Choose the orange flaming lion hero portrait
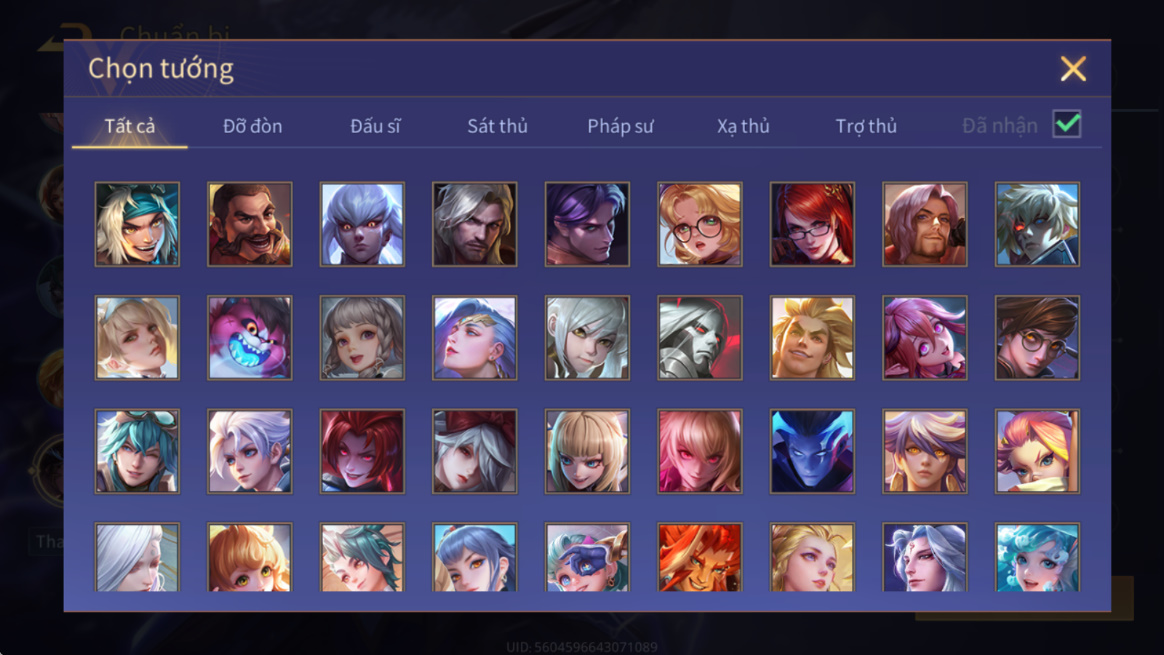 (699, 557)
